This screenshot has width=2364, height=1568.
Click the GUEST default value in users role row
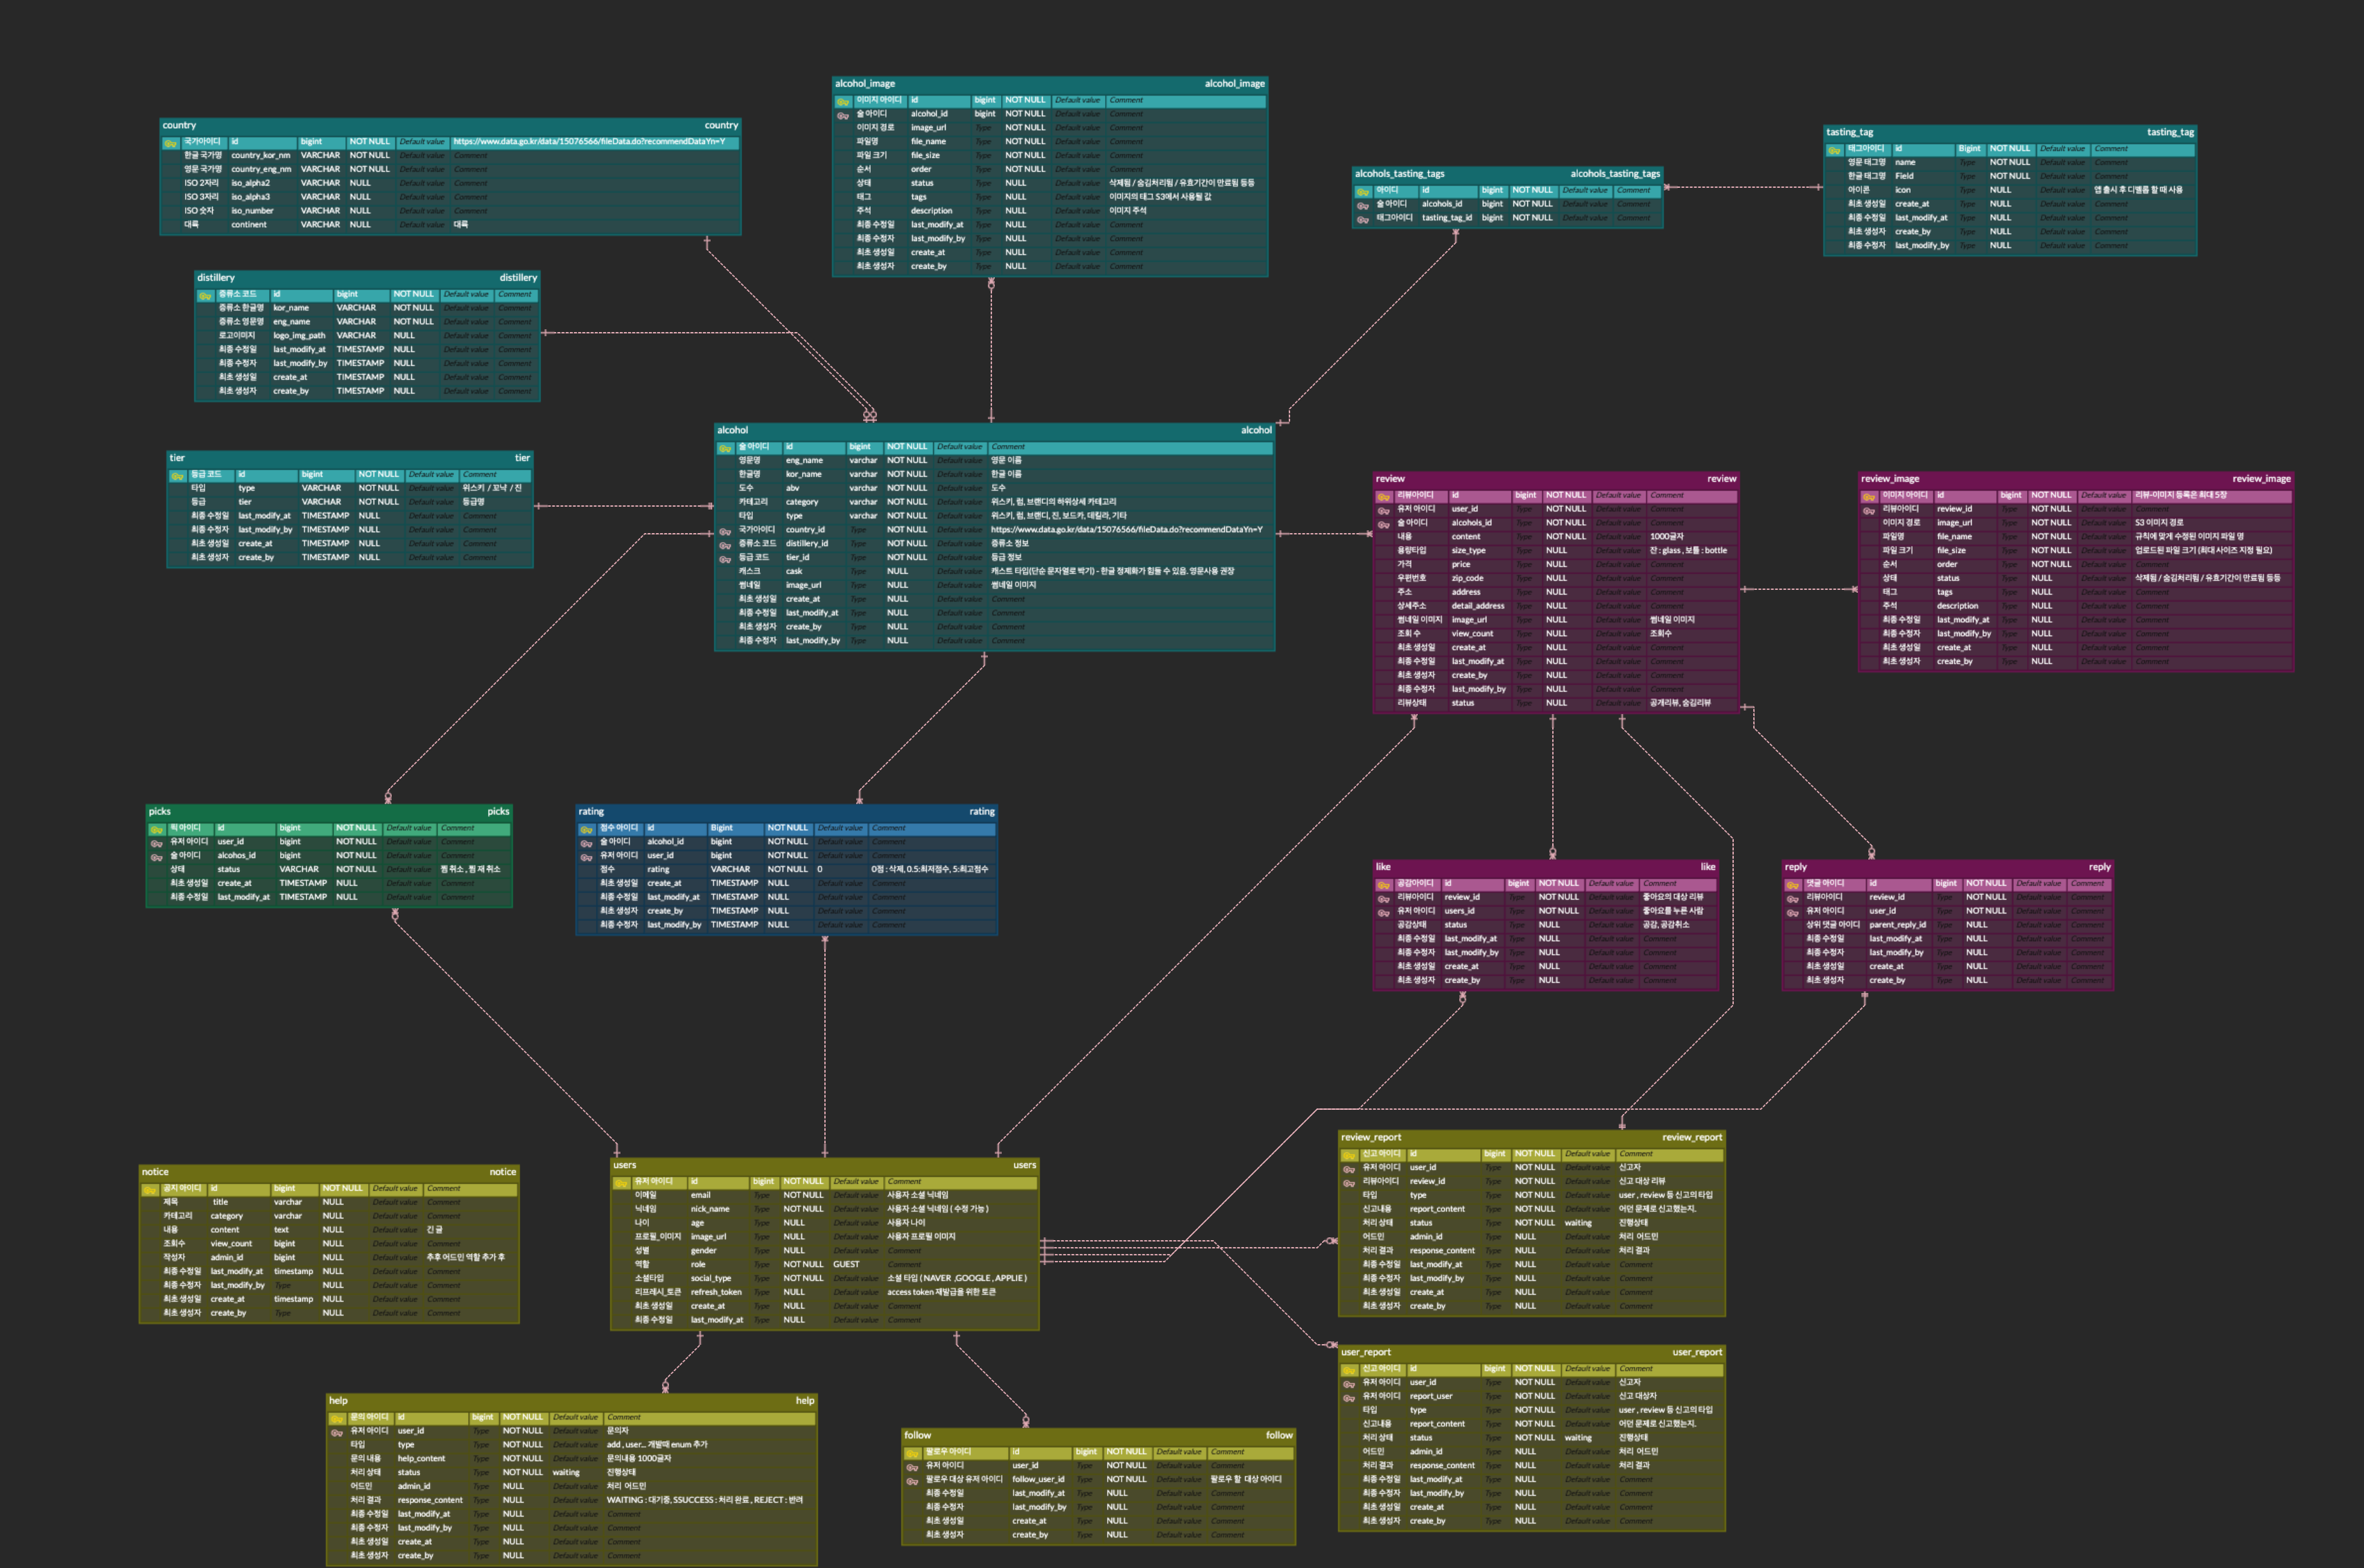point(846,1265)
